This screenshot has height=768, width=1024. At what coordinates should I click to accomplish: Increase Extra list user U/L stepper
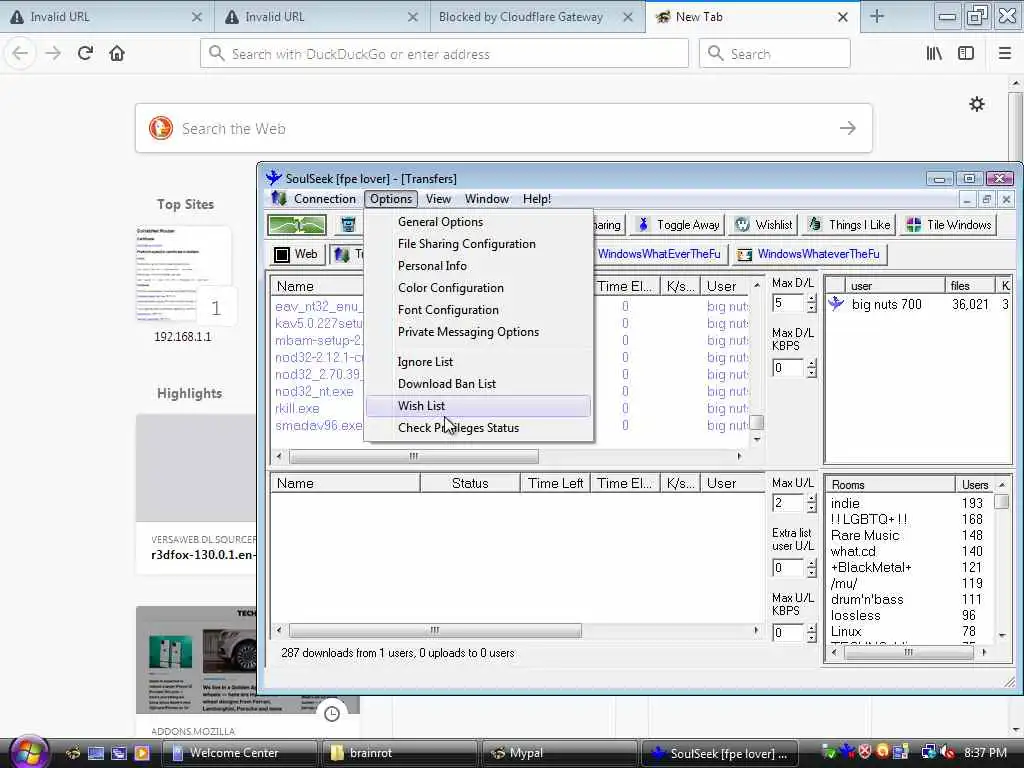tap(812, 564)
